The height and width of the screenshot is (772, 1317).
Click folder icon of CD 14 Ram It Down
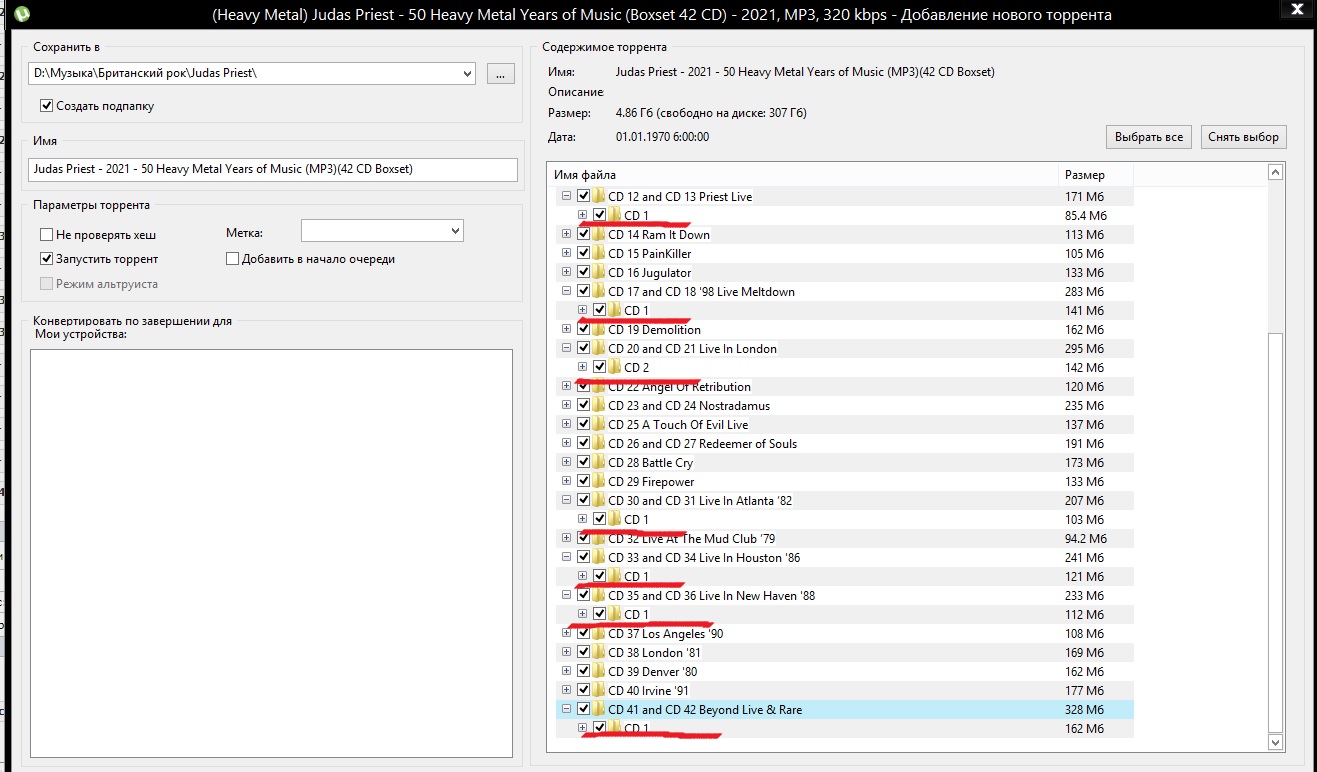(x=598, y=235)
